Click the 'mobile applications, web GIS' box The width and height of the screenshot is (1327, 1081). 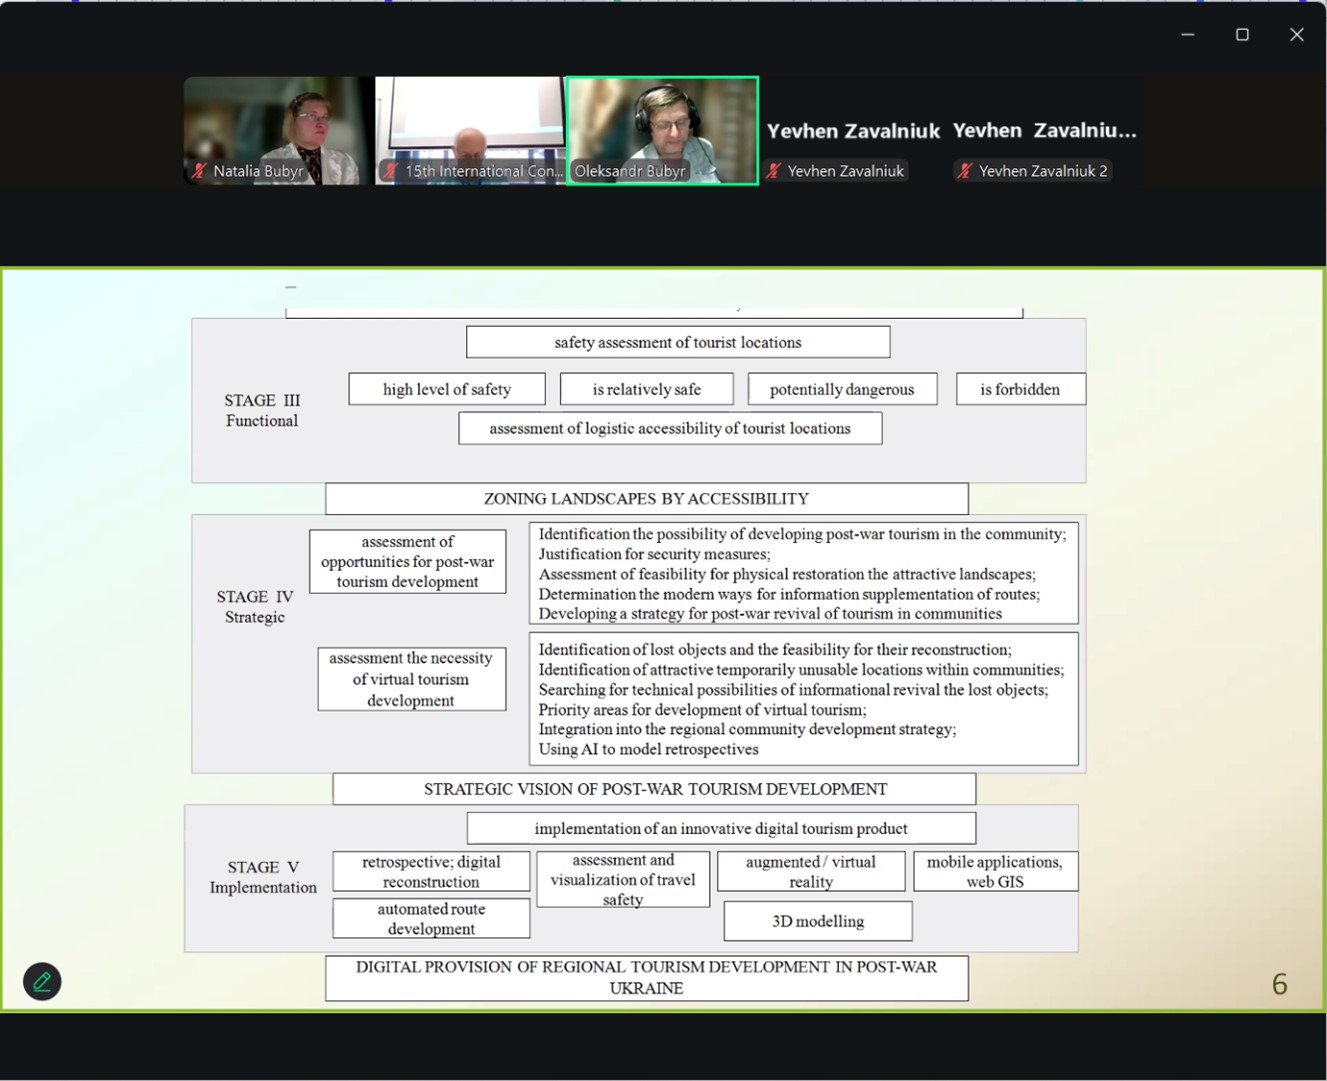[995, 871]
